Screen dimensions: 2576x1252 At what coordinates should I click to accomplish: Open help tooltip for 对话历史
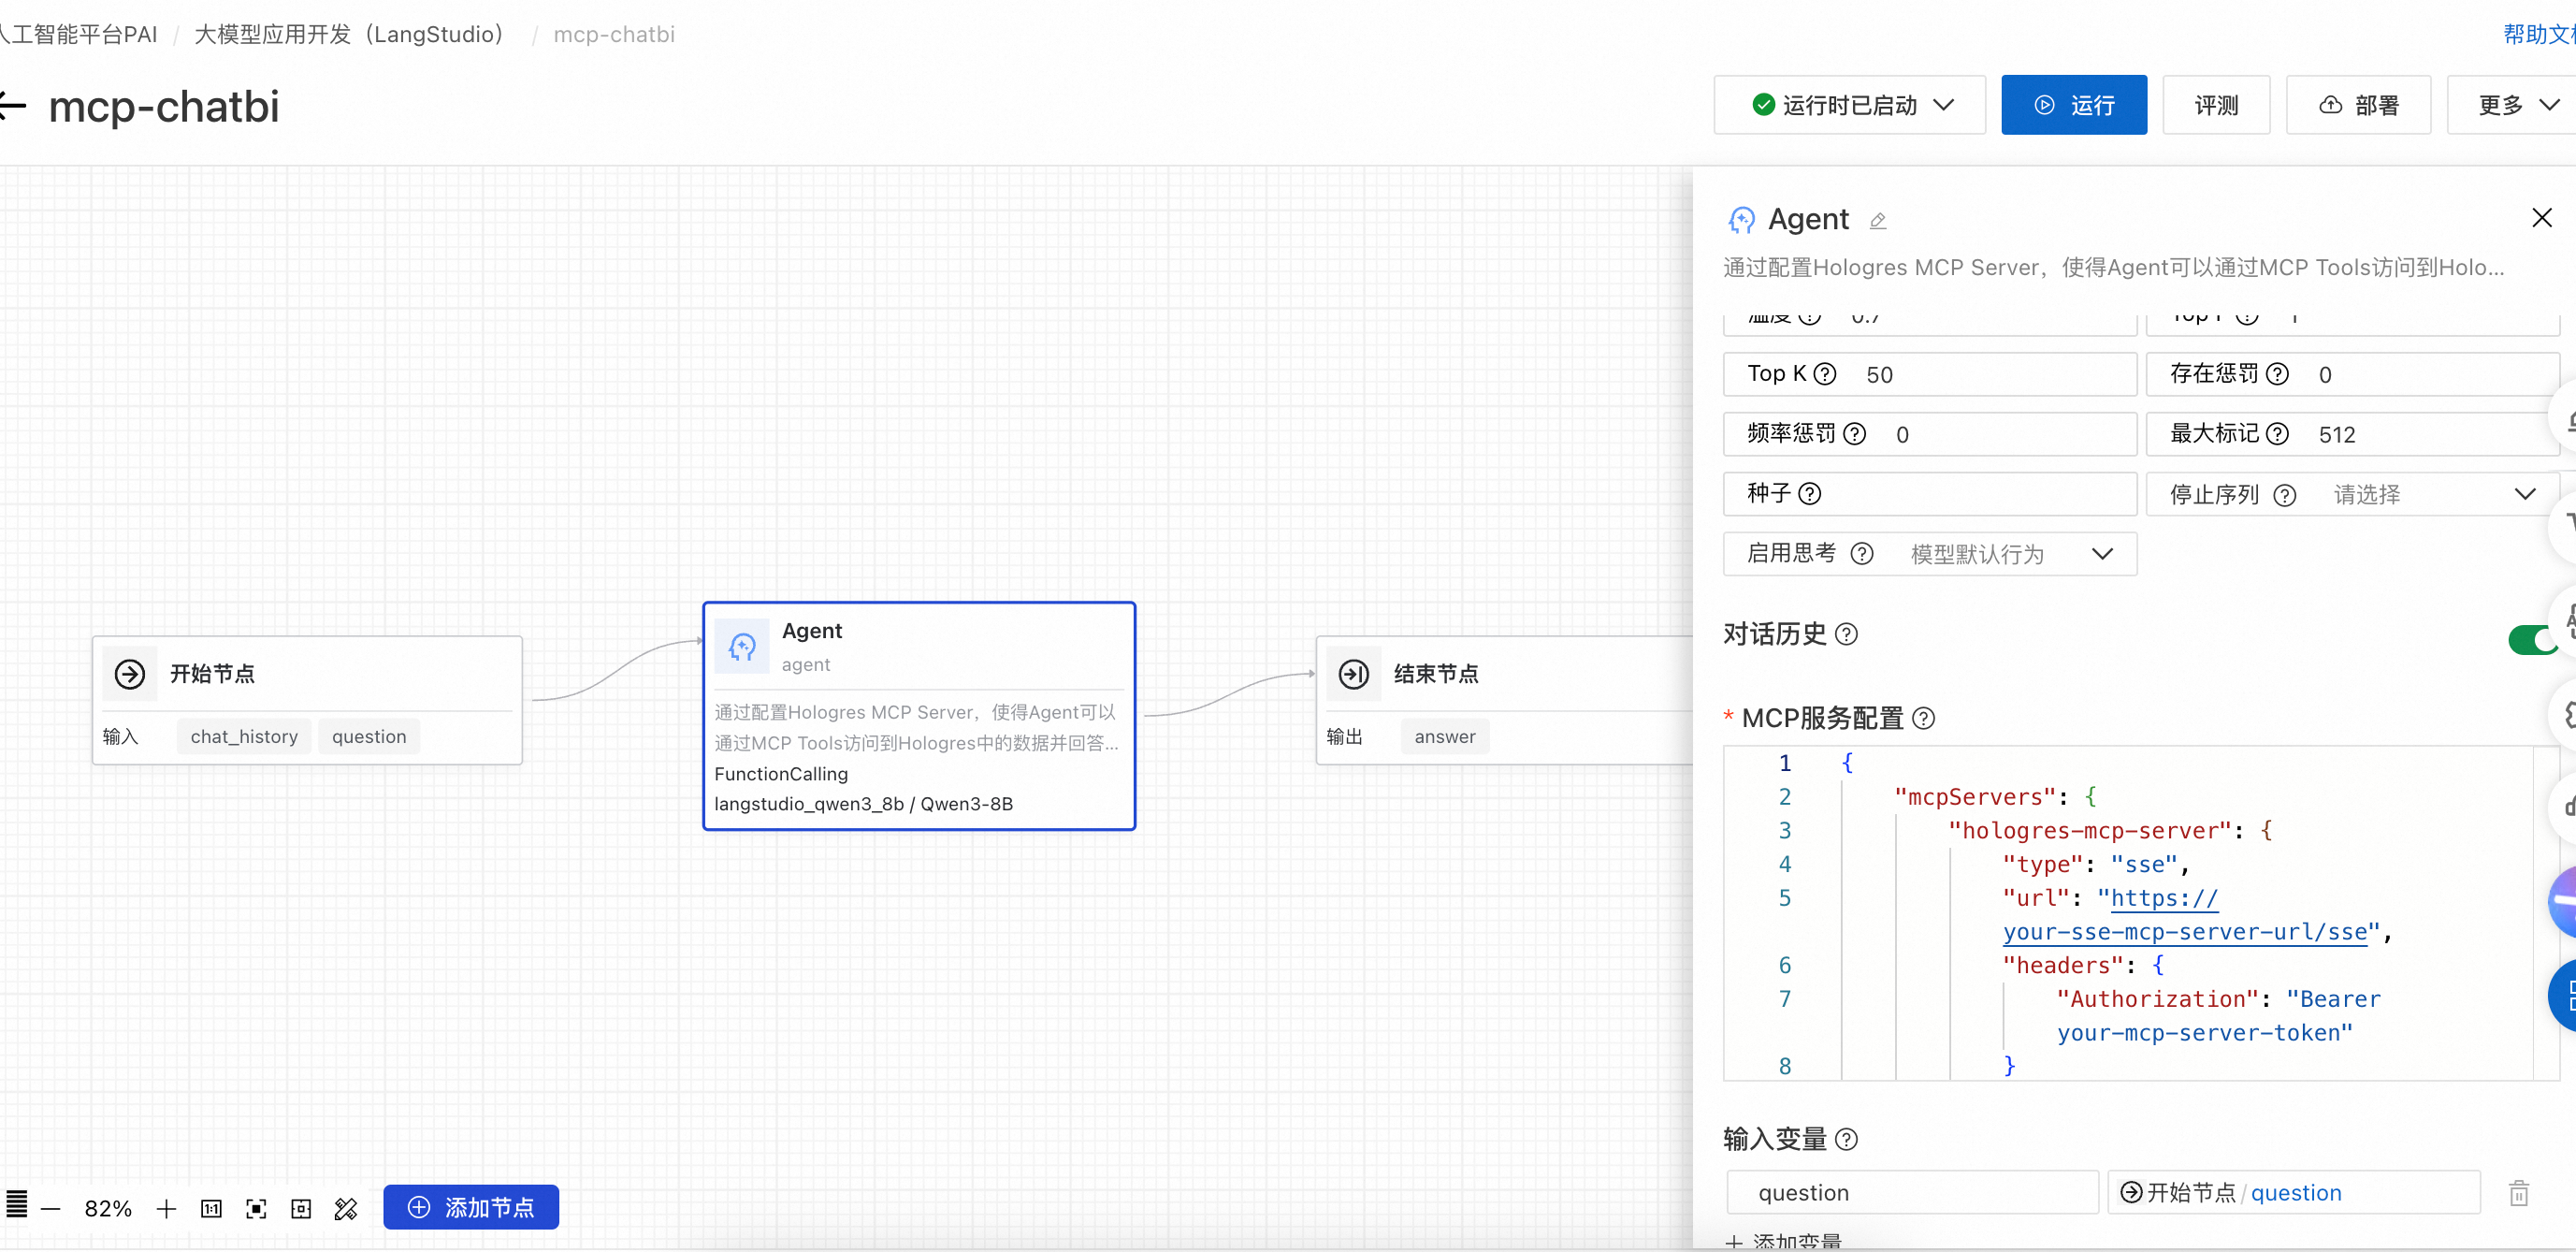pyautogui.click(x=1846, y=634)
